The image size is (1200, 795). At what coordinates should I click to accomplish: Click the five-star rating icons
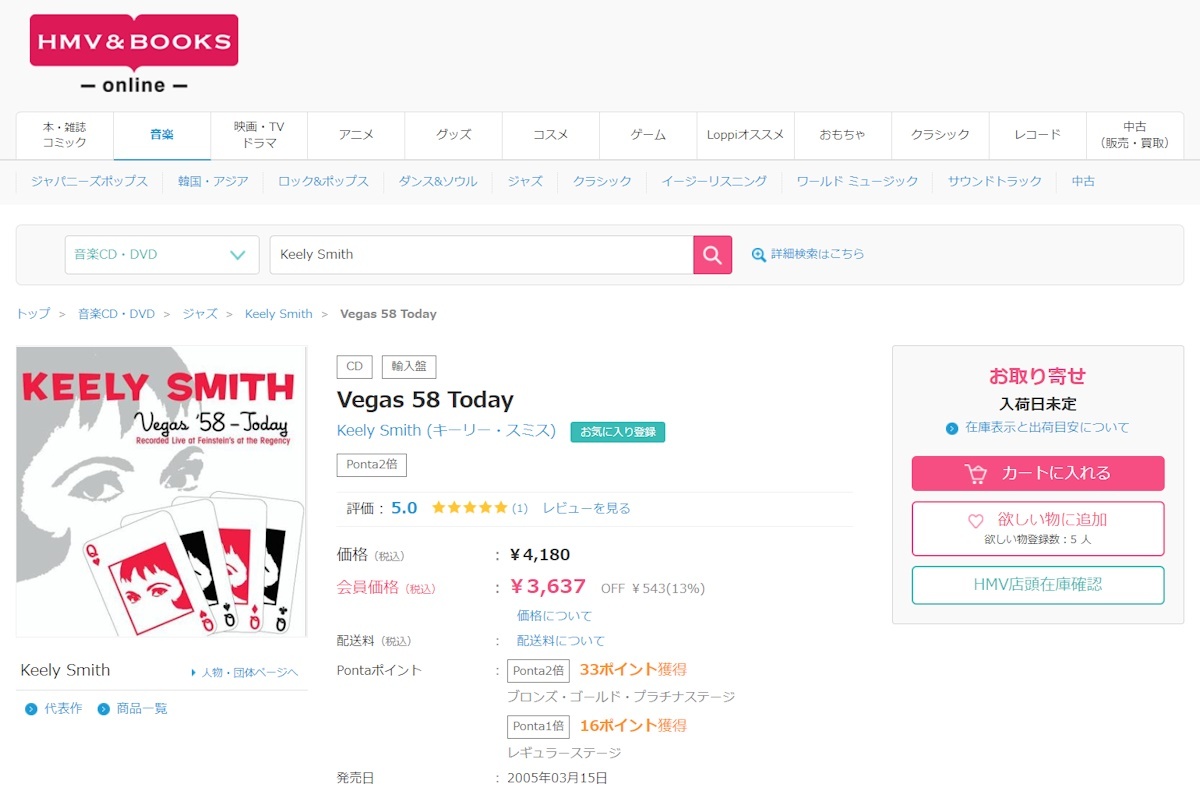[470, 508]
